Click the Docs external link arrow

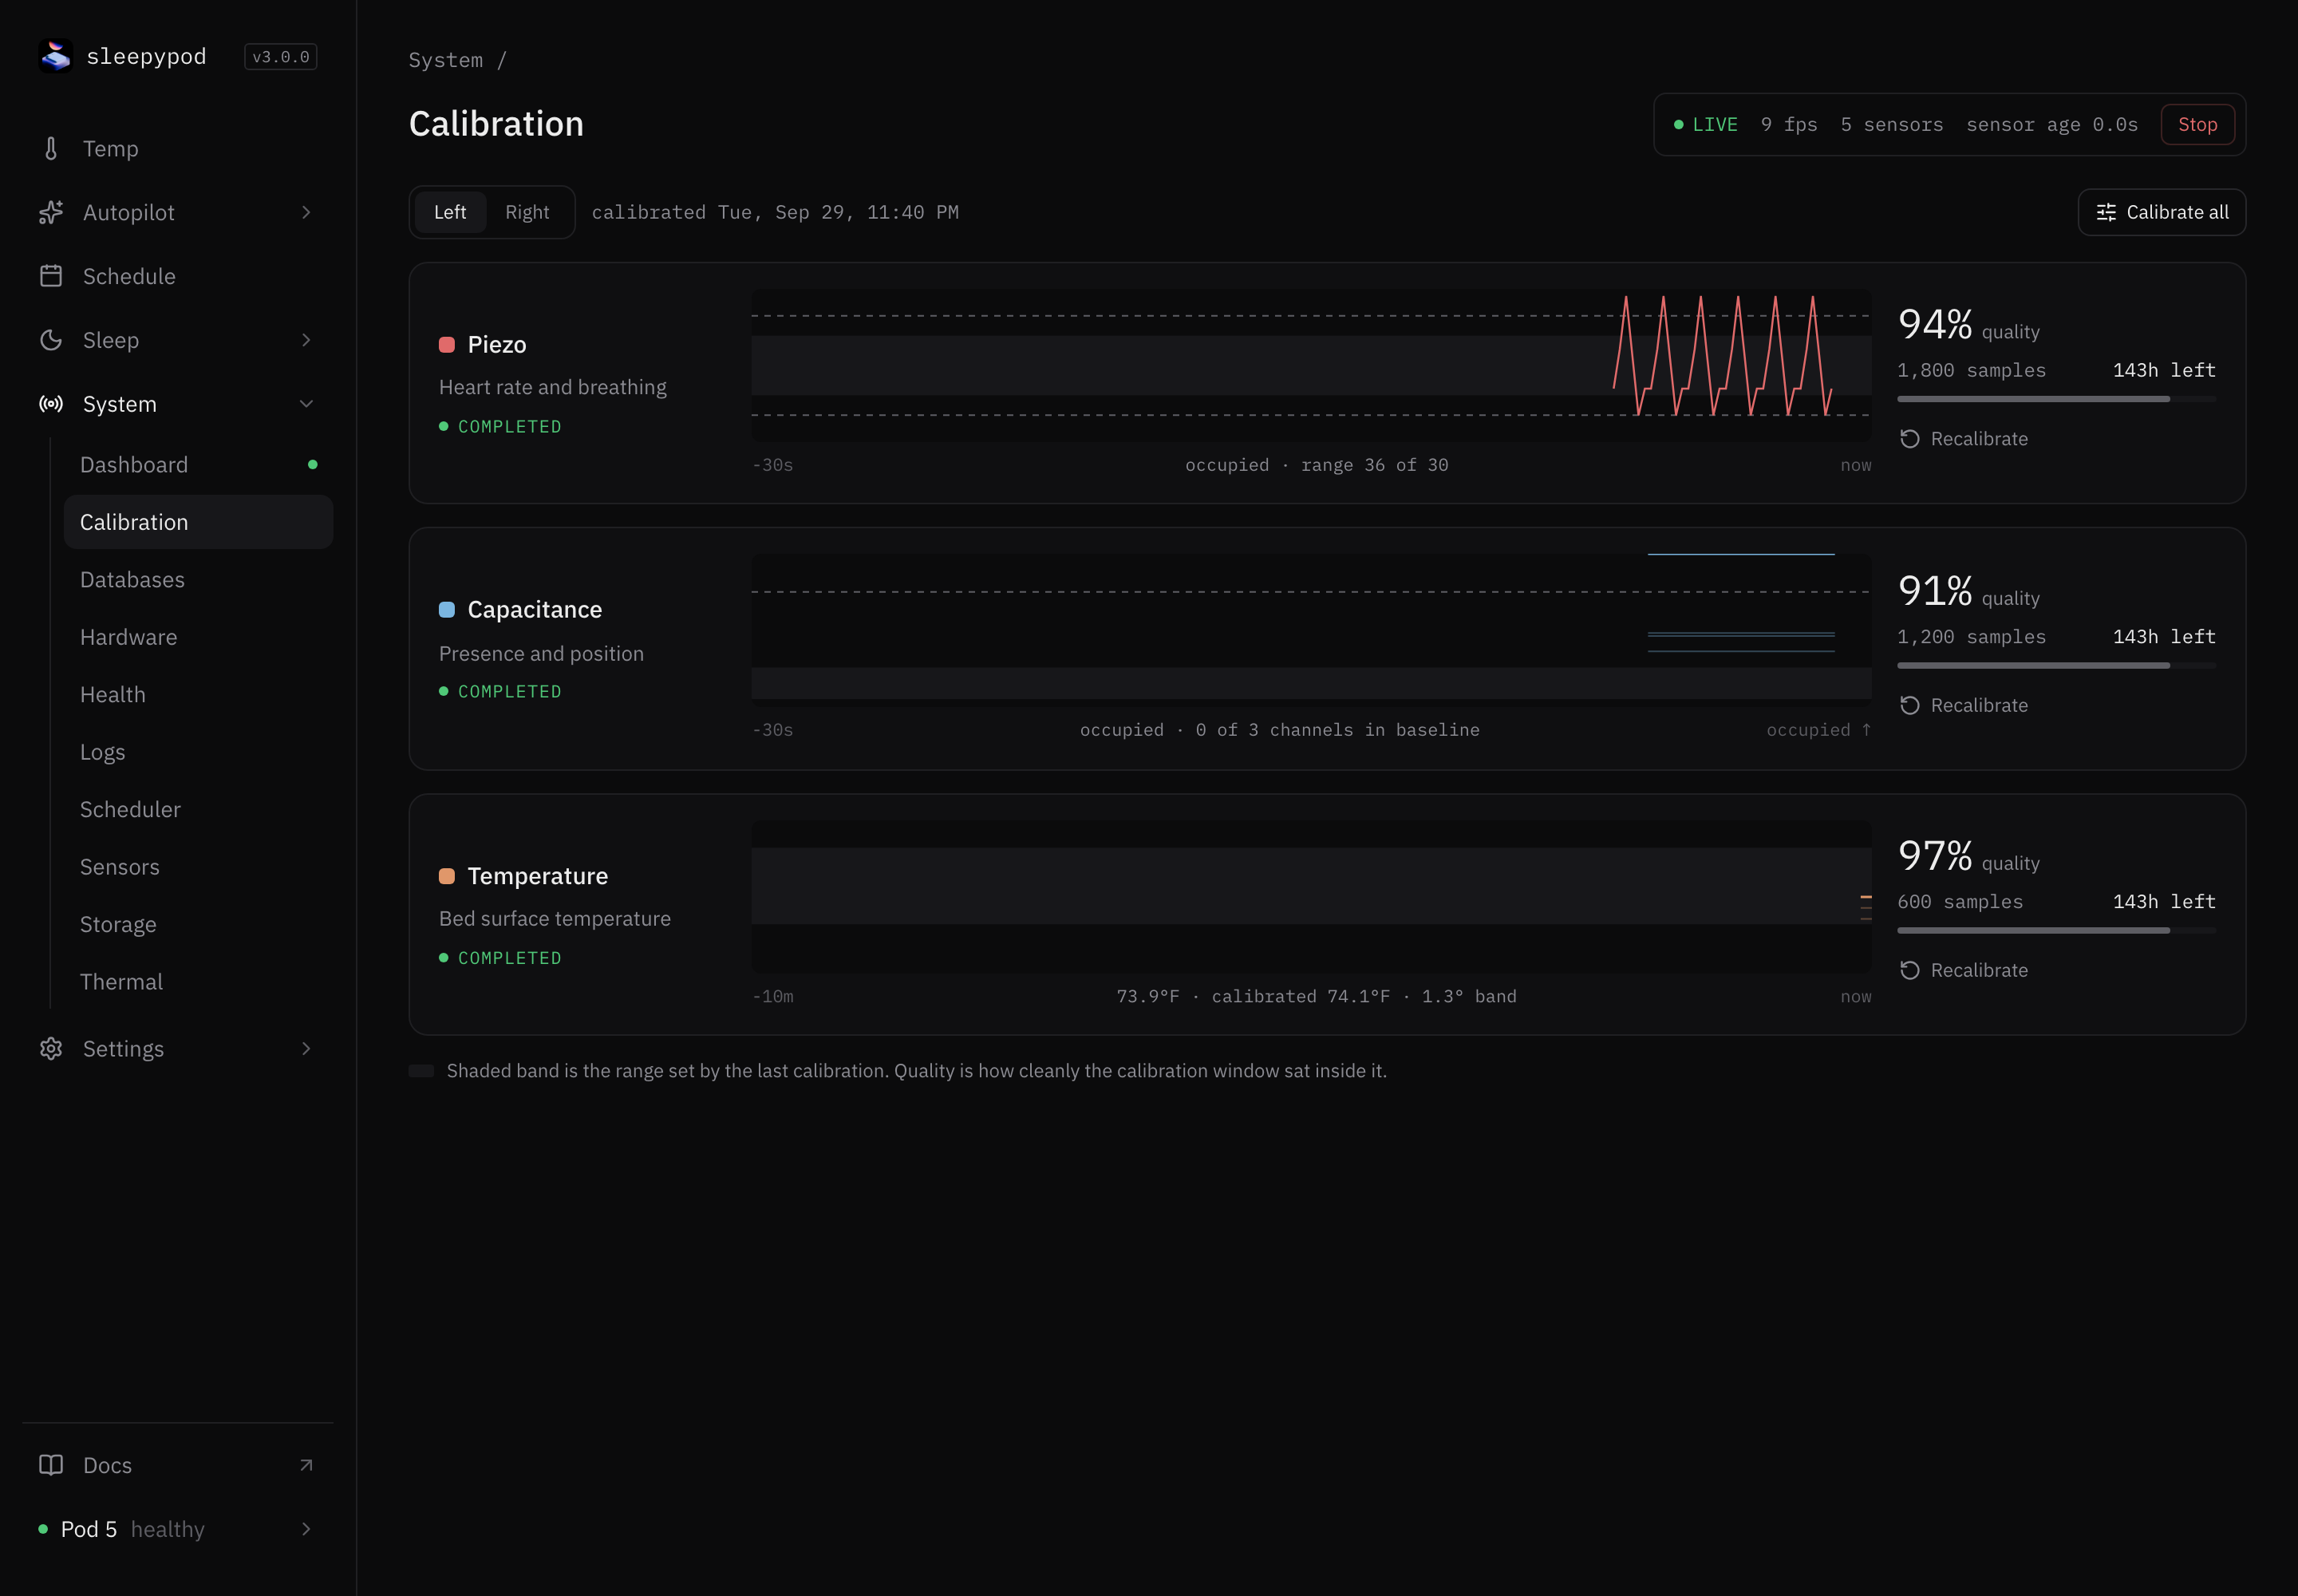click(x=306, y=1465)
